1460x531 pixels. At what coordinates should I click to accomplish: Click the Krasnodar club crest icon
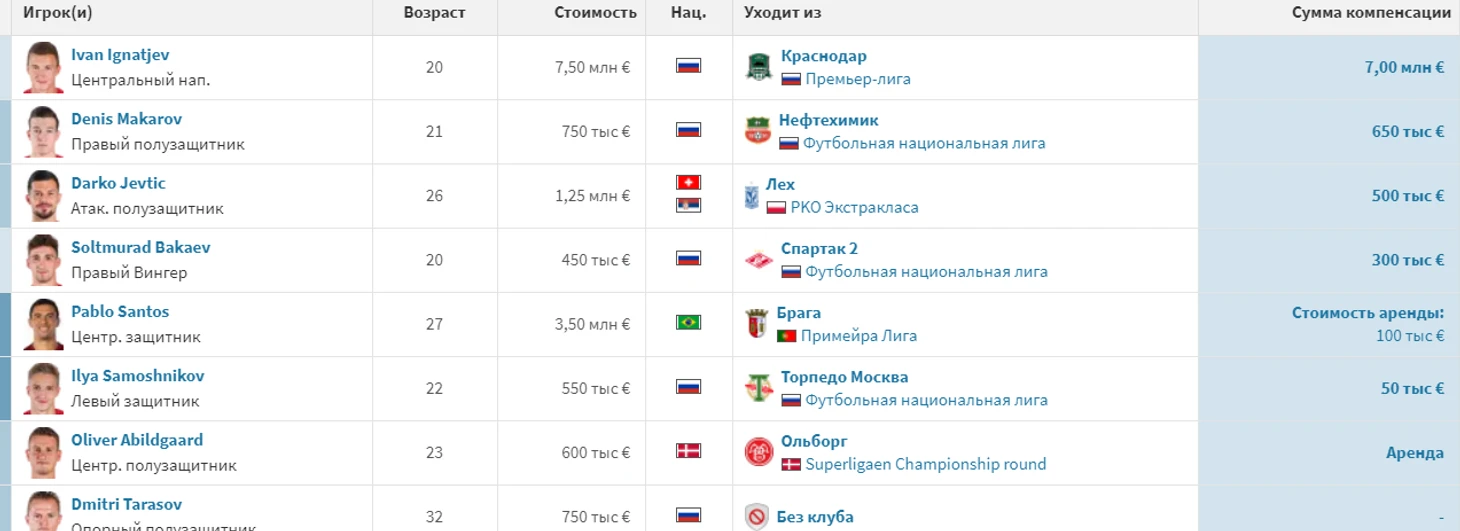coord(759,67)
